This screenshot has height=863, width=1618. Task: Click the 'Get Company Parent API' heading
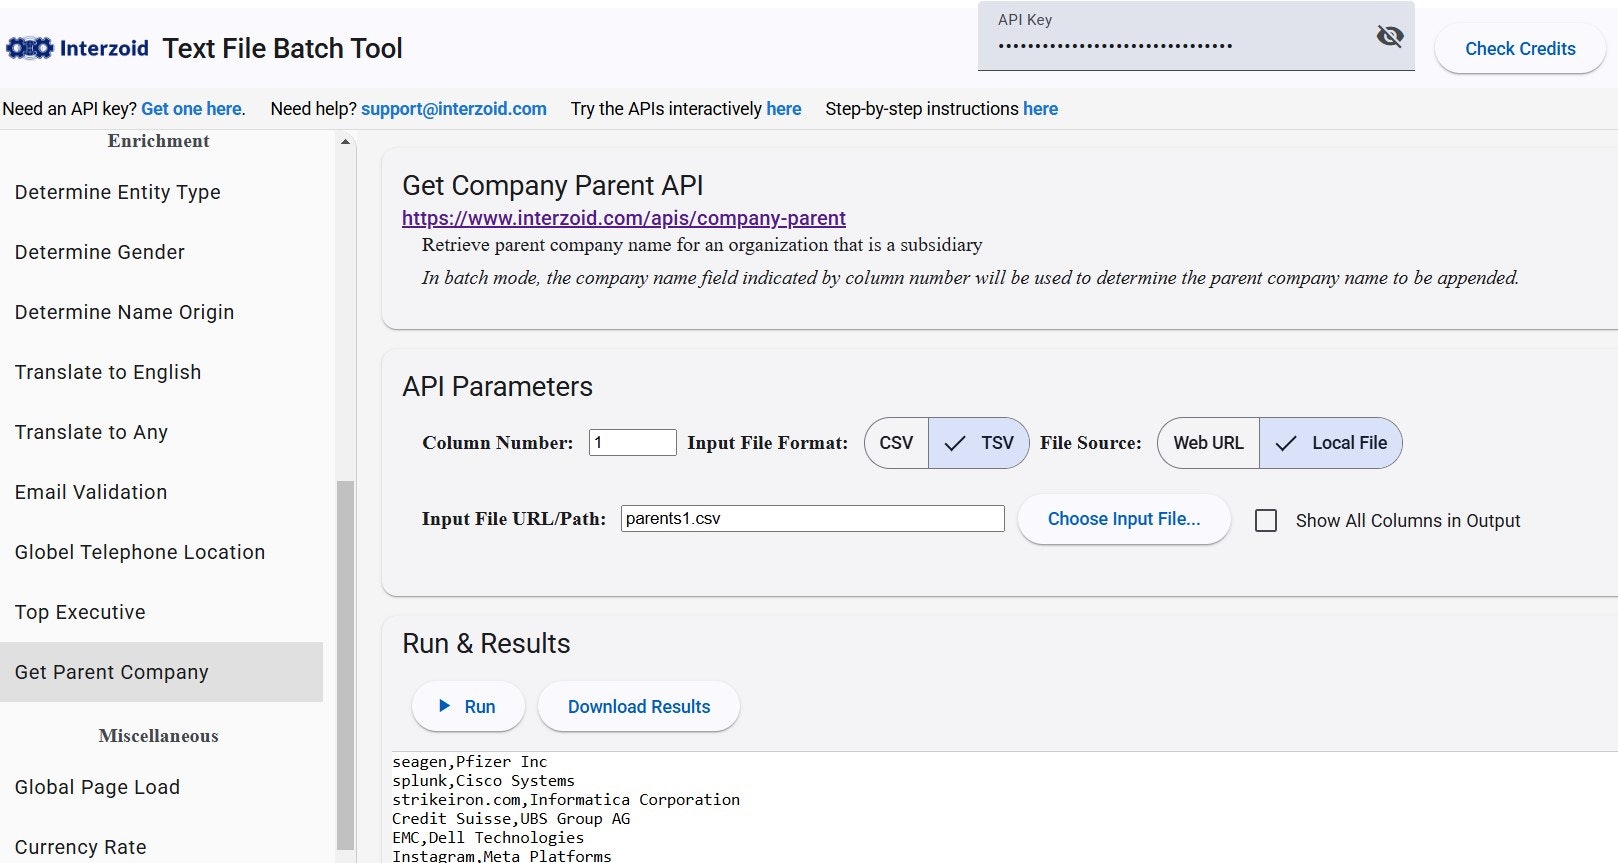click(553, 185)
